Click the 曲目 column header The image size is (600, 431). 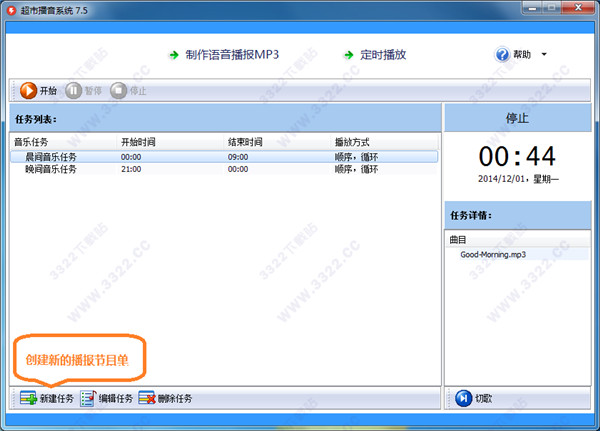517,240
